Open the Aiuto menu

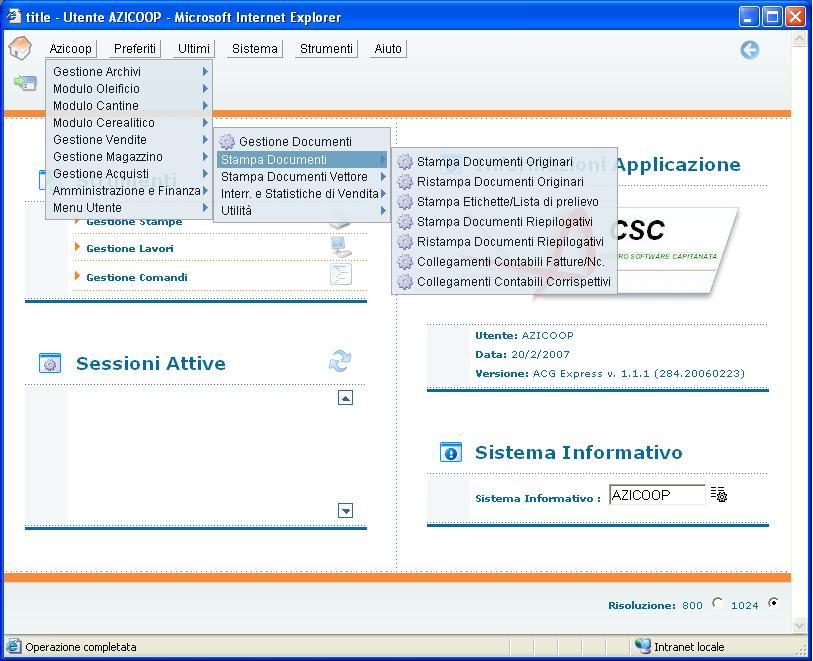[388, 49]
